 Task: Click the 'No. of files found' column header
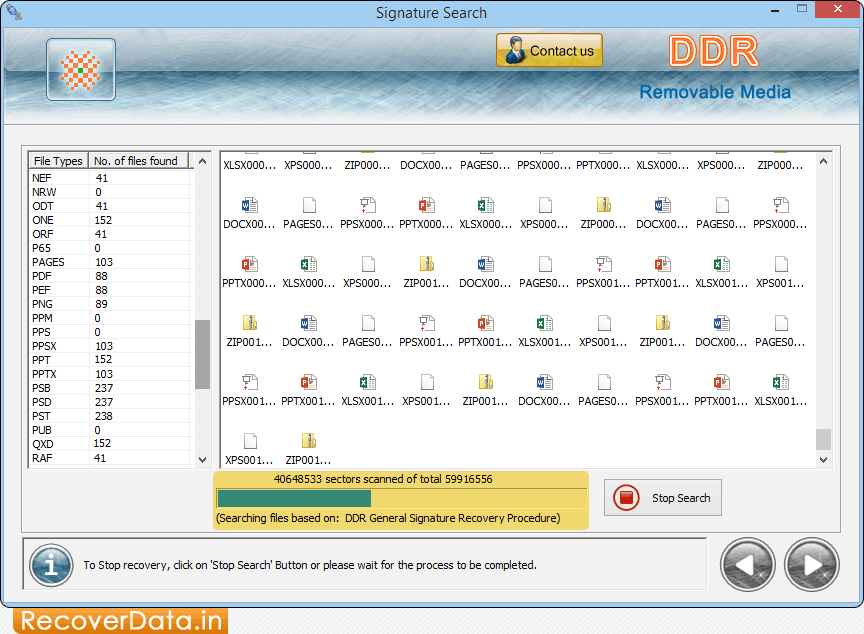pos(137,161)
